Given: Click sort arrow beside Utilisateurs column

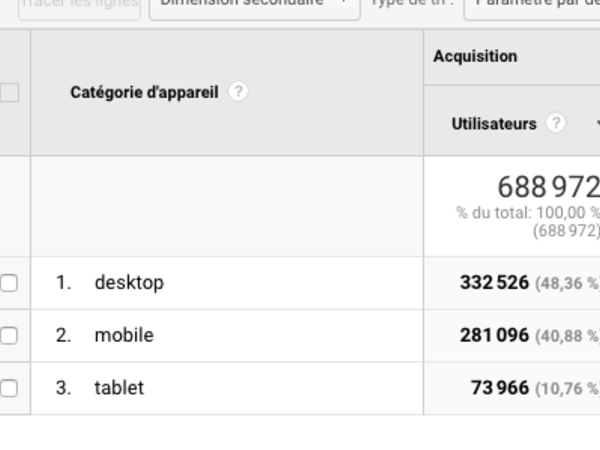Looking at the screenshot, I should [597, 124].
